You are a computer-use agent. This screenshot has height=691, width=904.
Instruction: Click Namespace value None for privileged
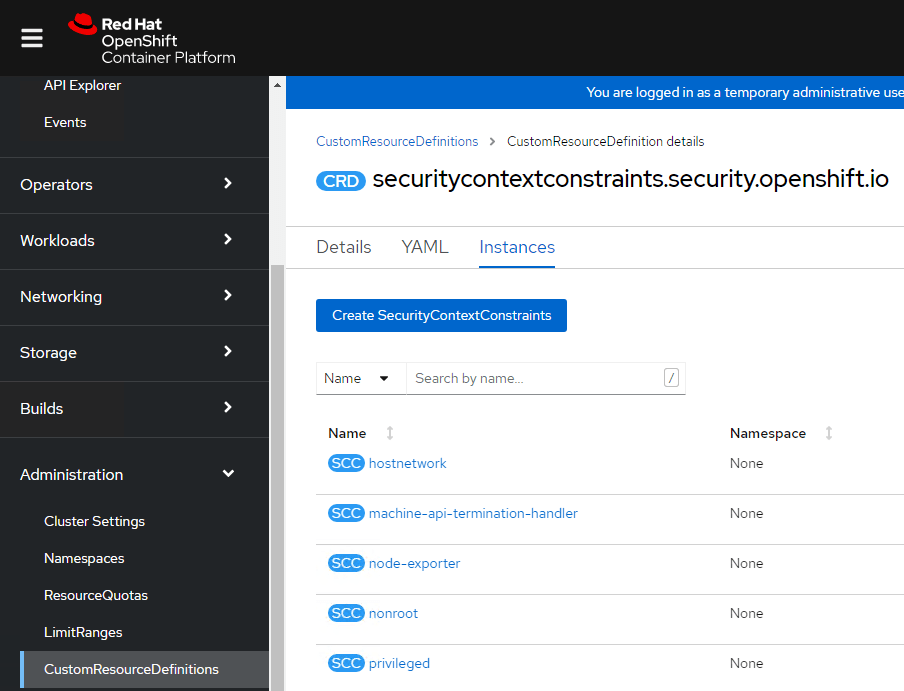click(747, 663)
